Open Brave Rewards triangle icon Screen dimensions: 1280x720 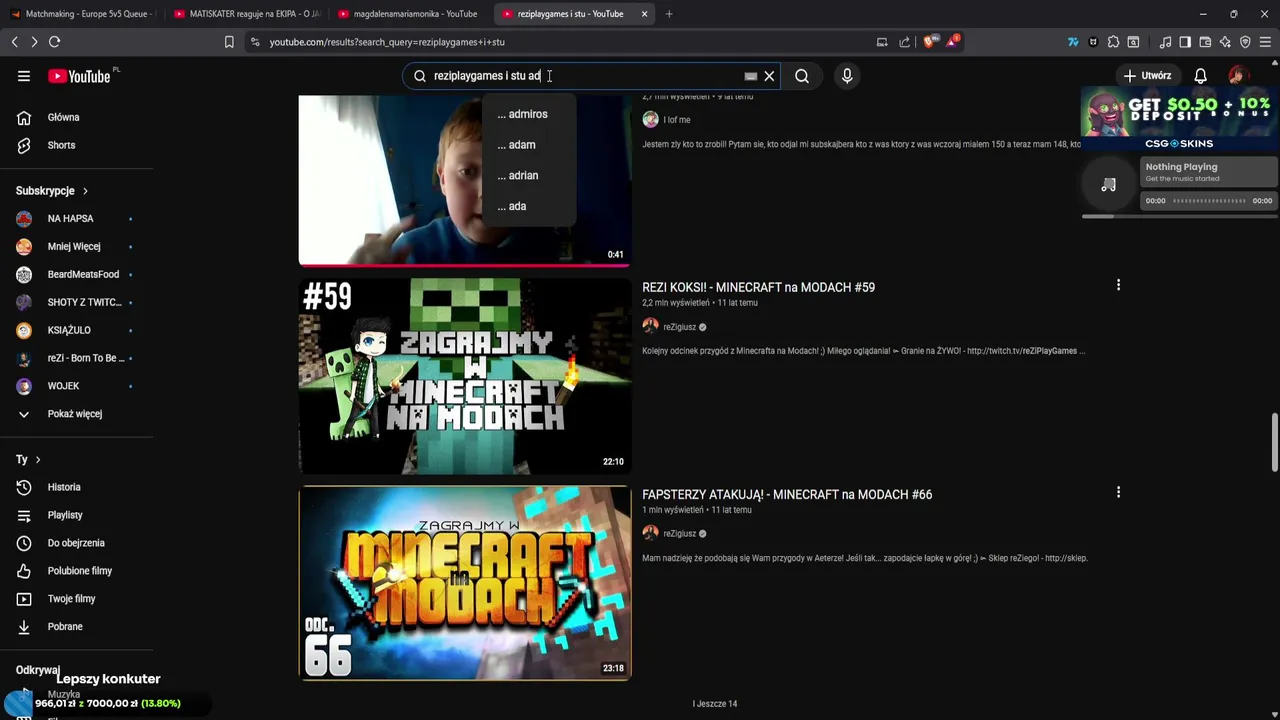953,41
